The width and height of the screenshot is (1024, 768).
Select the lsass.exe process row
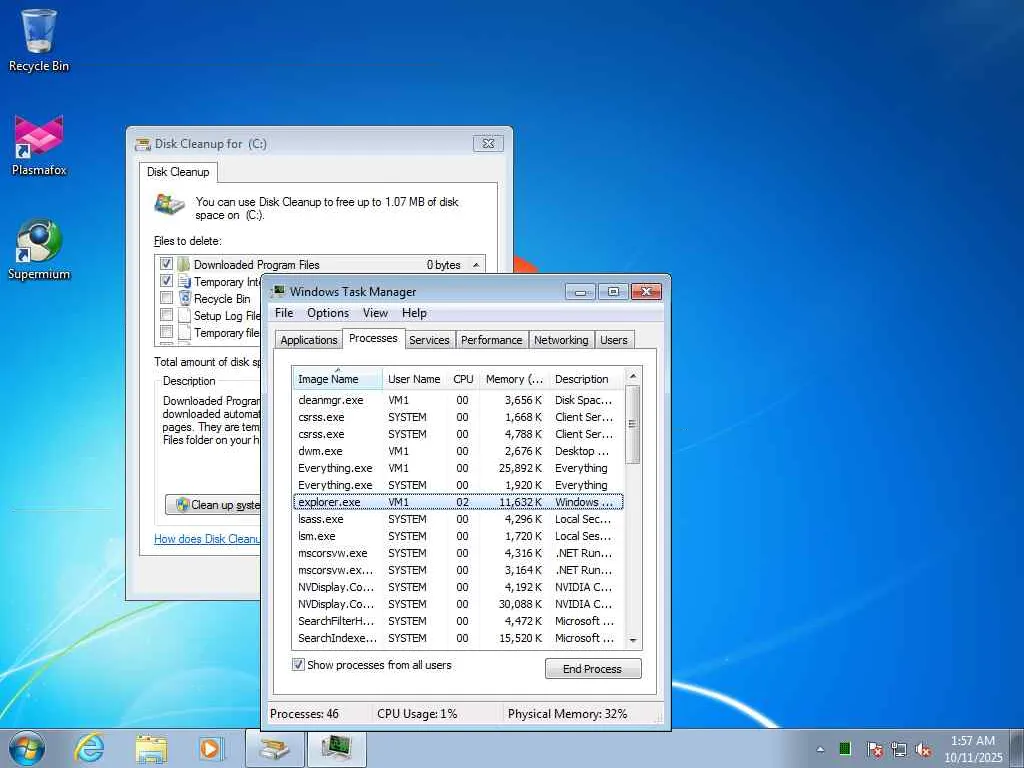tap(457, 519)
